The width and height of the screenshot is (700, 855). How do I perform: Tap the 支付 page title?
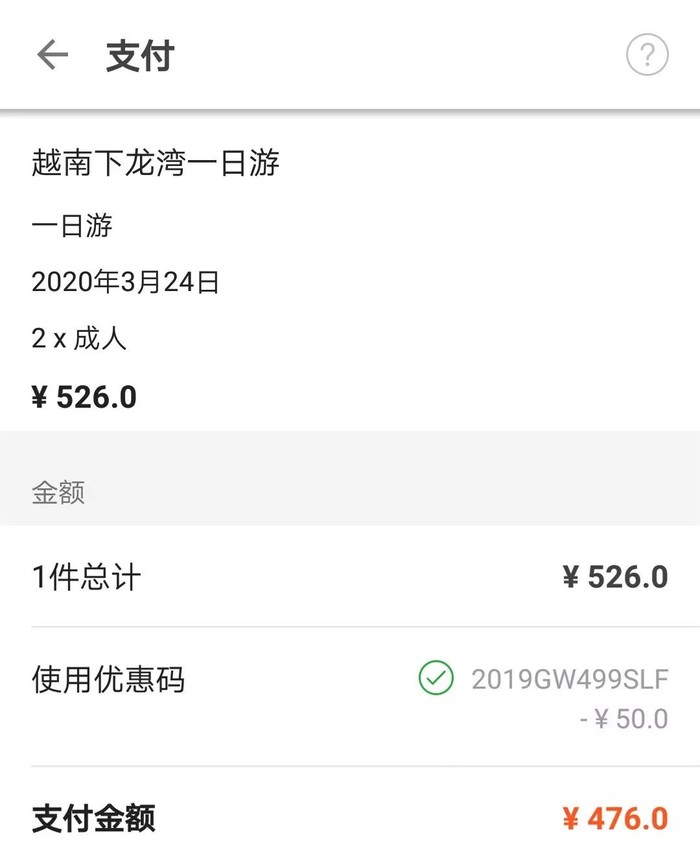pyautogui.click(x=140, y=56)
